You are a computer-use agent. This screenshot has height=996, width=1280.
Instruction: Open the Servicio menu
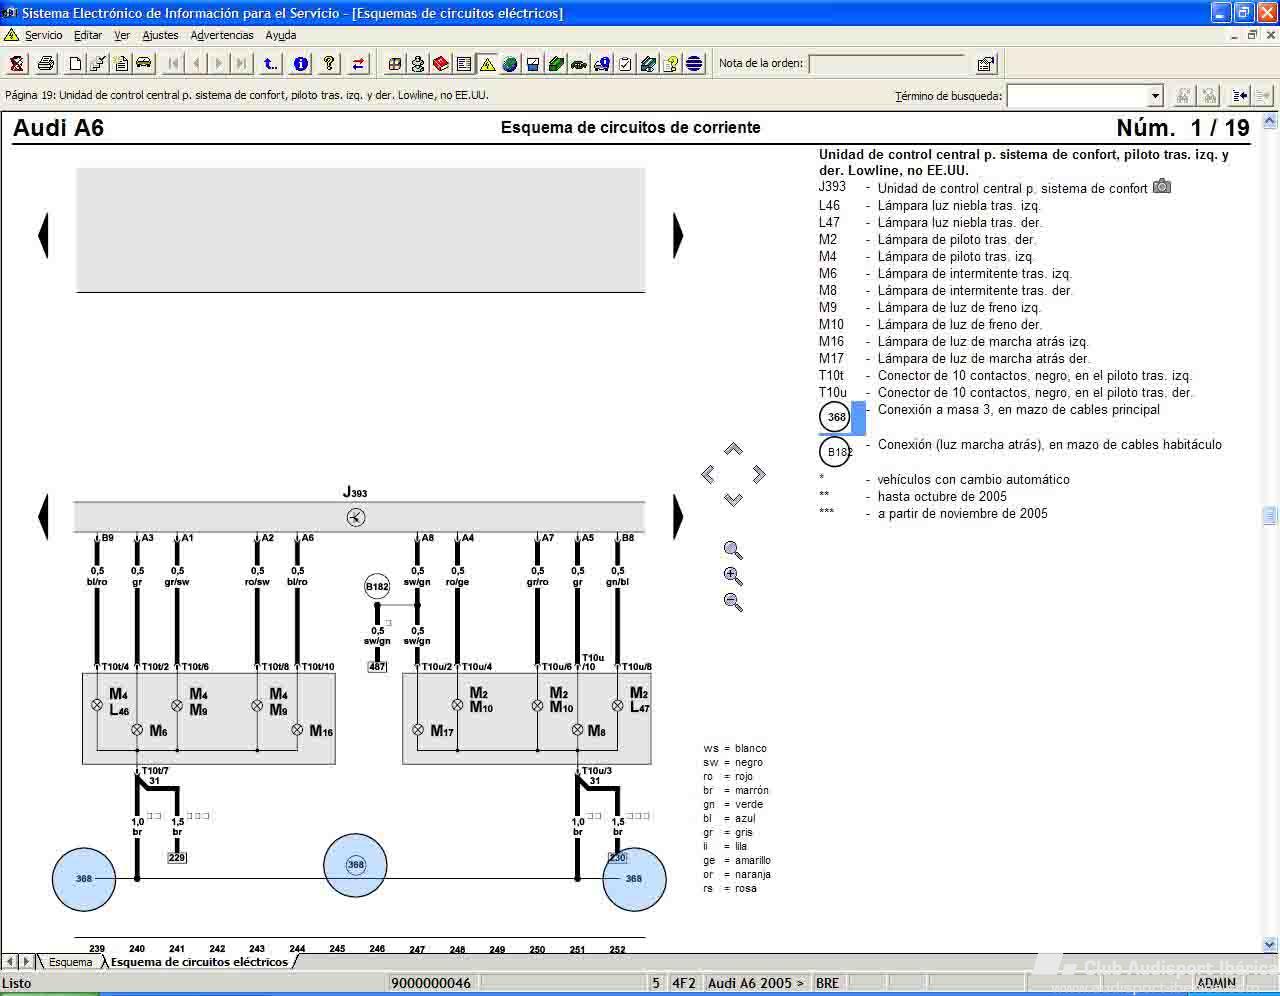pyautogui.click(x=44, y=35)
